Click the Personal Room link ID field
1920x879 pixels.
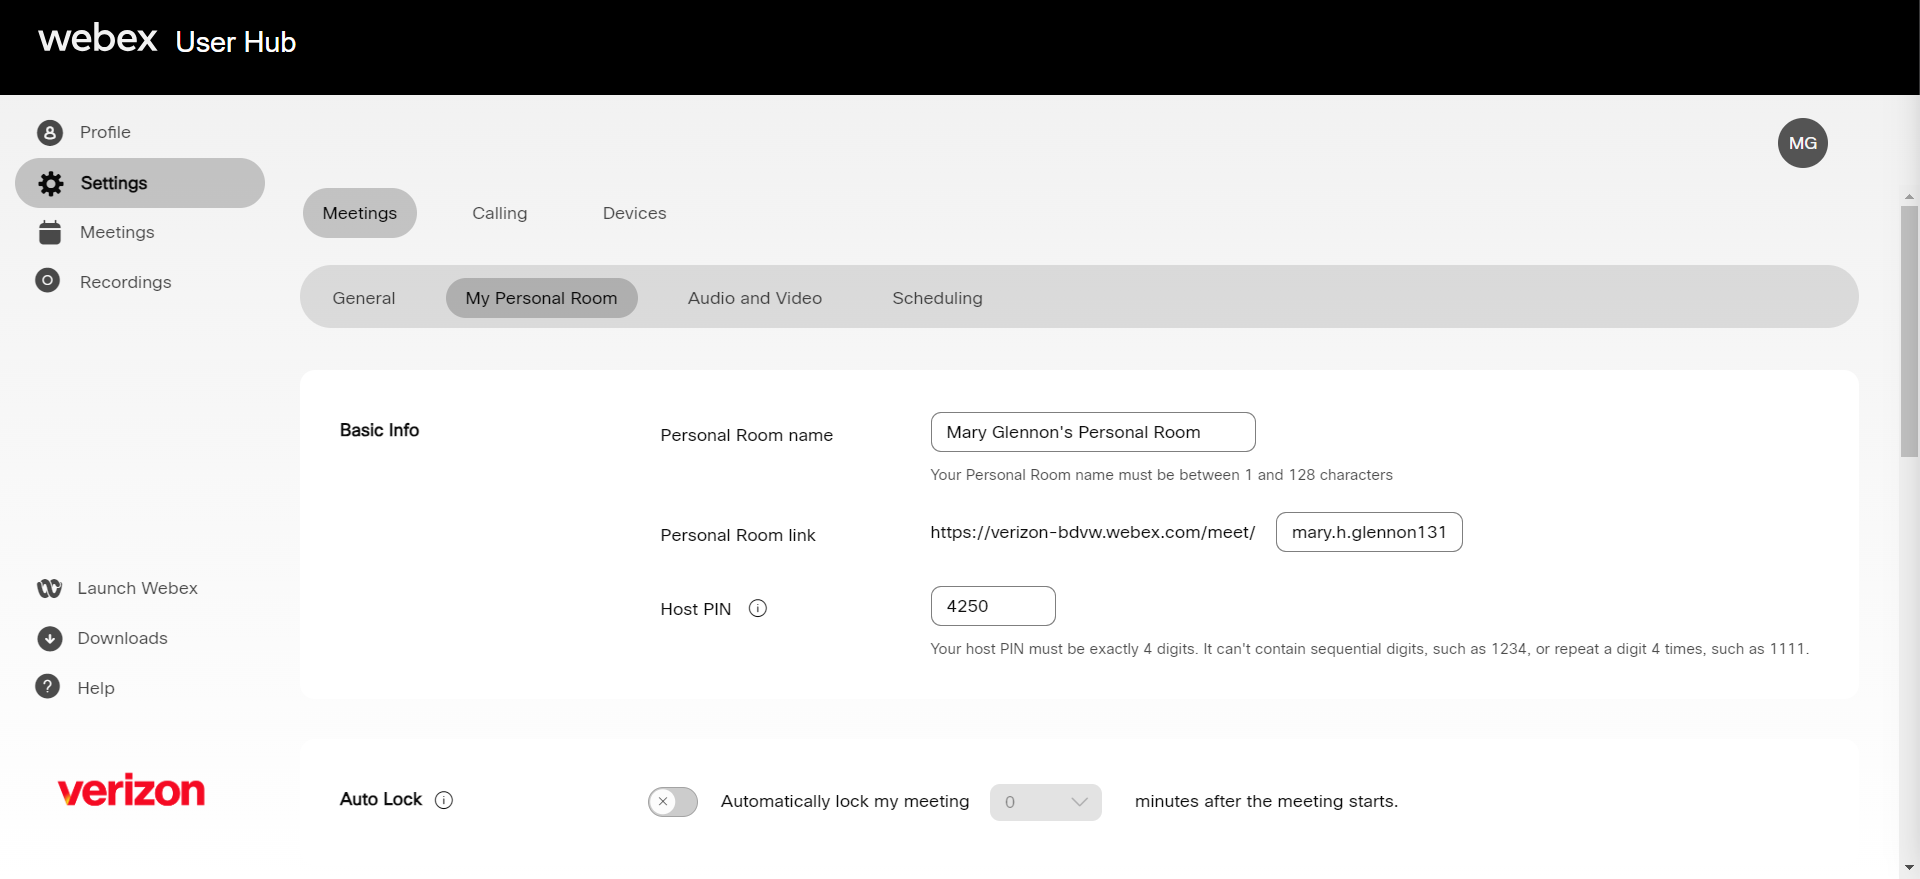(1369, 532)
